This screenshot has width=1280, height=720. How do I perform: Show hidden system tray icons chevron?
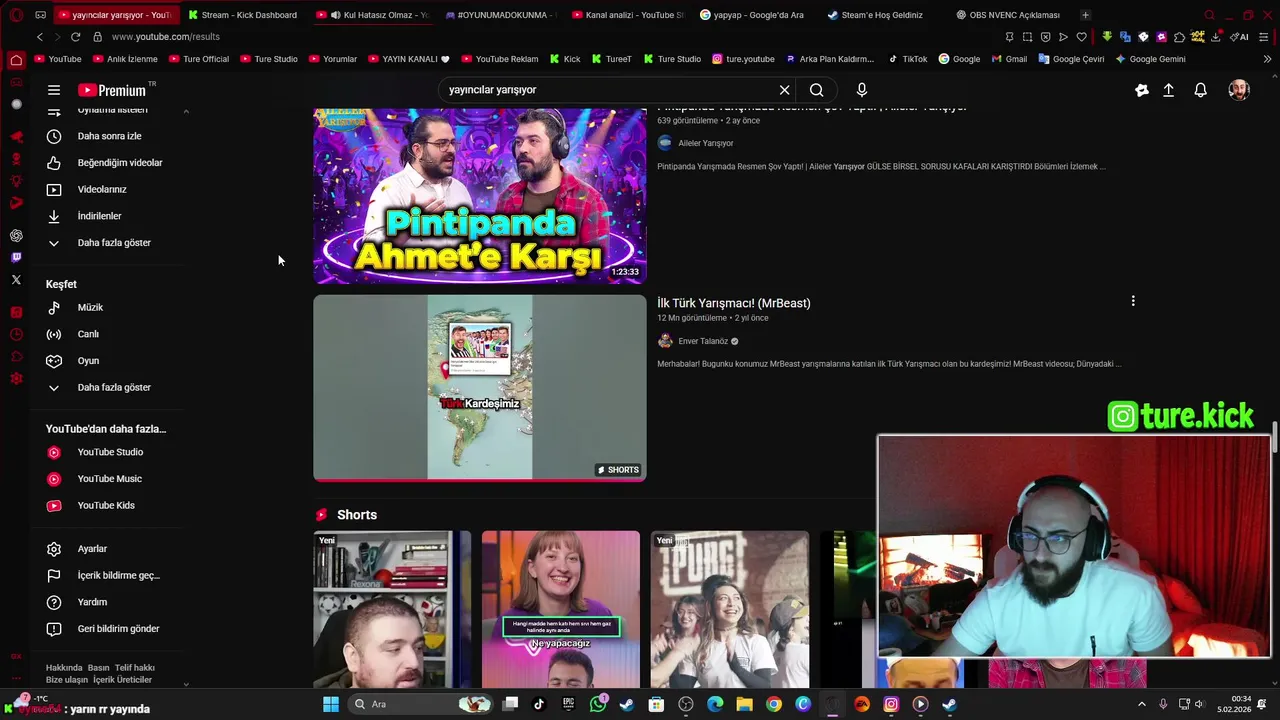point(1142,704)
